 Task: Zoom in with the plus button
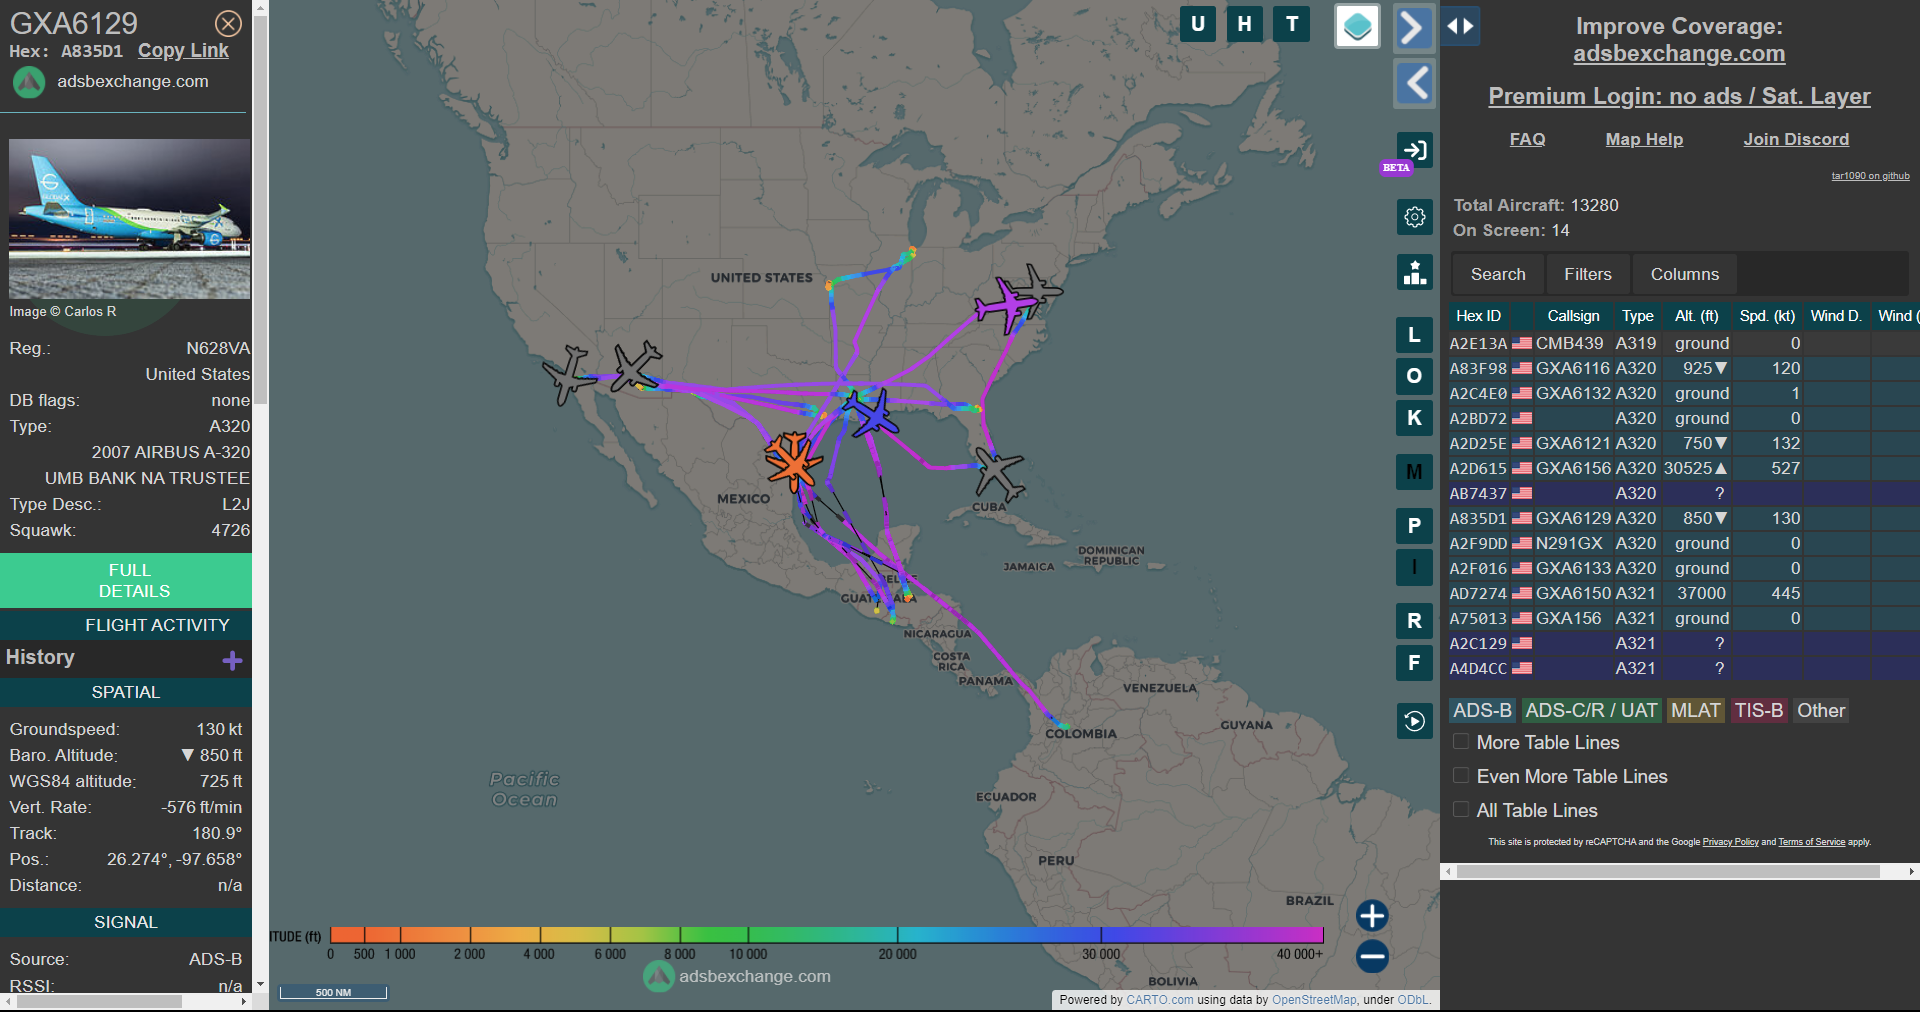click(1372, 915)
